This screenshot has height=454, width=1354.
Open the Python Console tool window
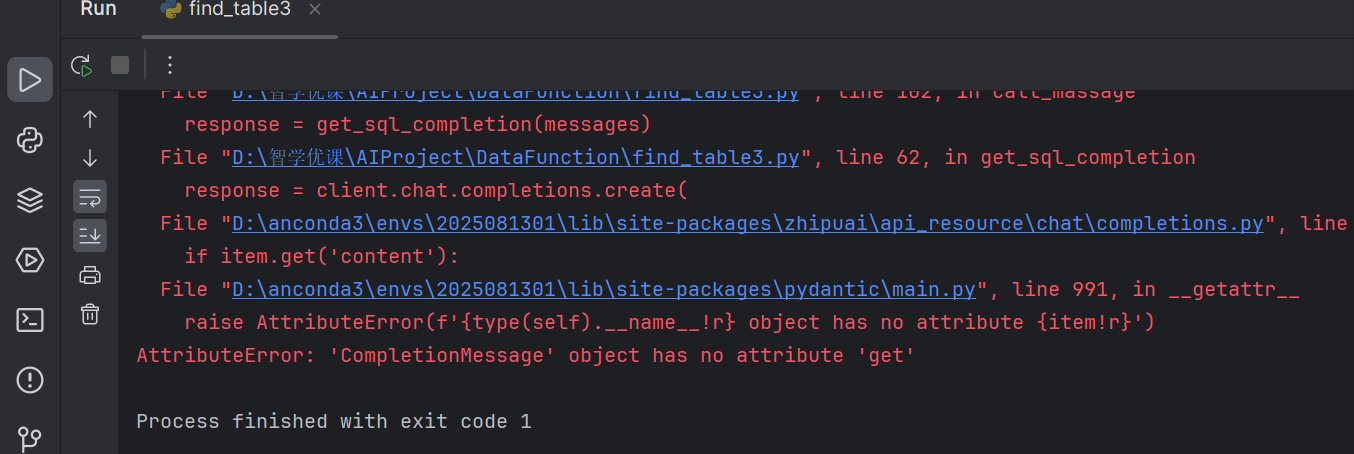[30, 140]
